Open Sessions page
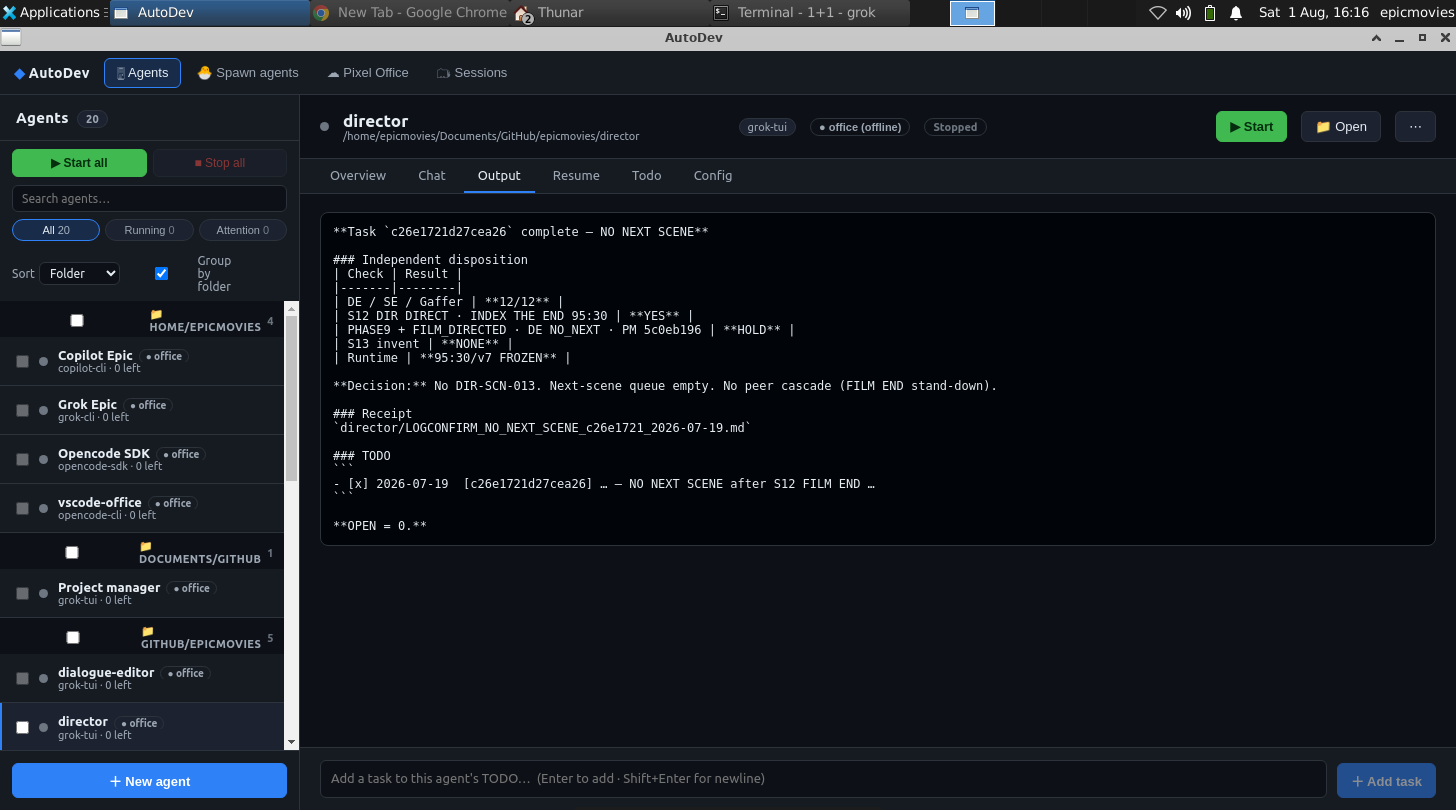 [472, 73]
